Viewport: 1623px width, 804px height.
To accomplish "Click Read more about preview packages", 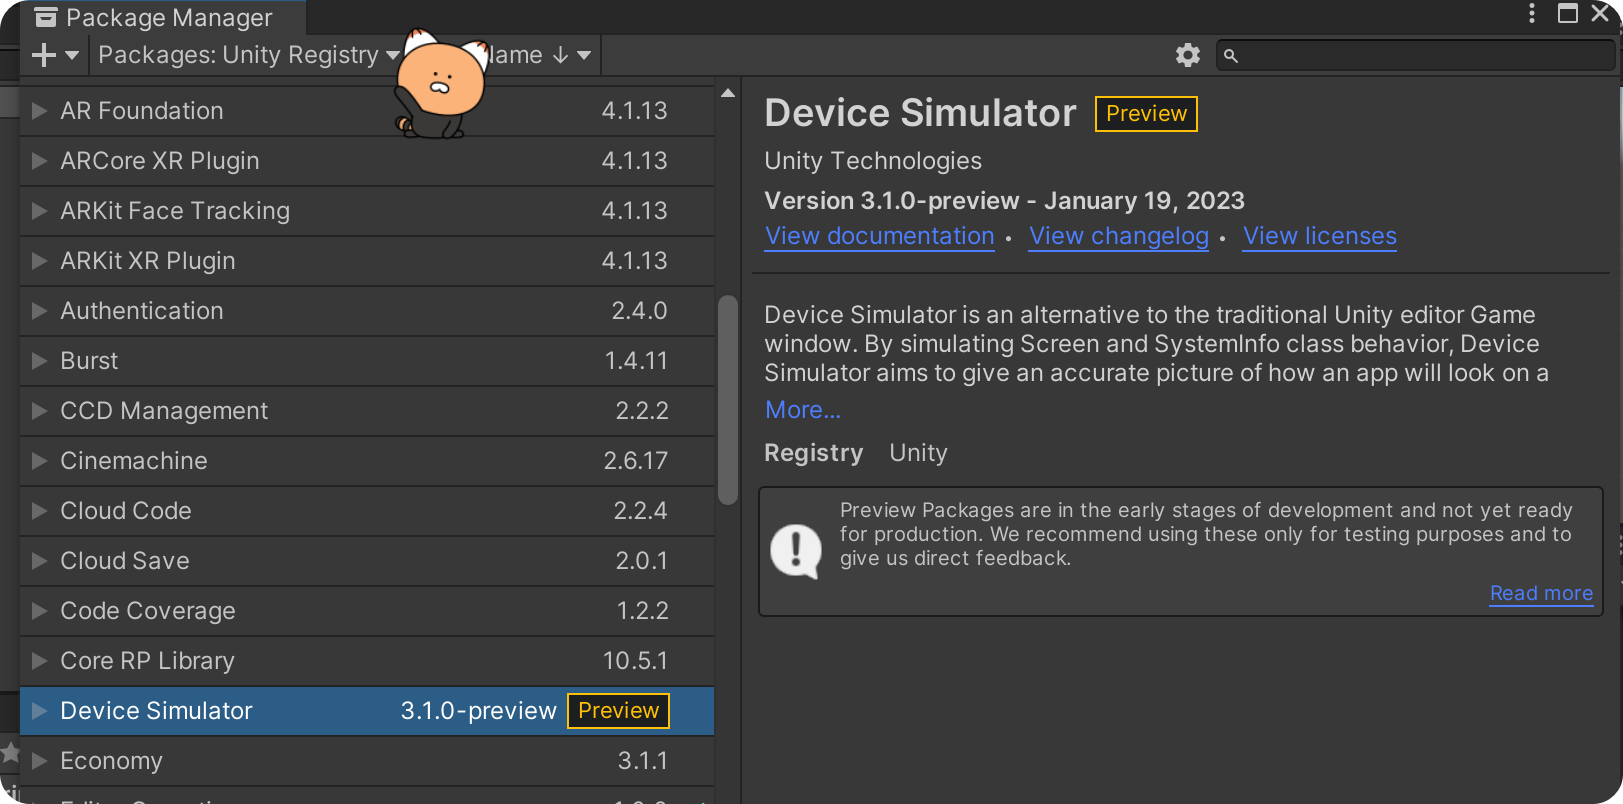I will (1541, 593).
